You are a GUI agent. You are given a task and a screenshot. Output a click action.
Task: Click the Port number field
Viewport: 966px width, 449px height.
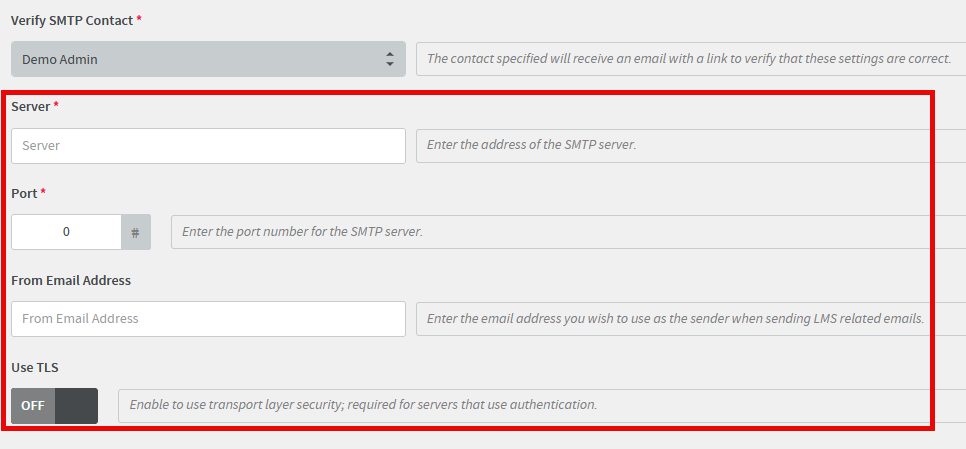[66, 232]
